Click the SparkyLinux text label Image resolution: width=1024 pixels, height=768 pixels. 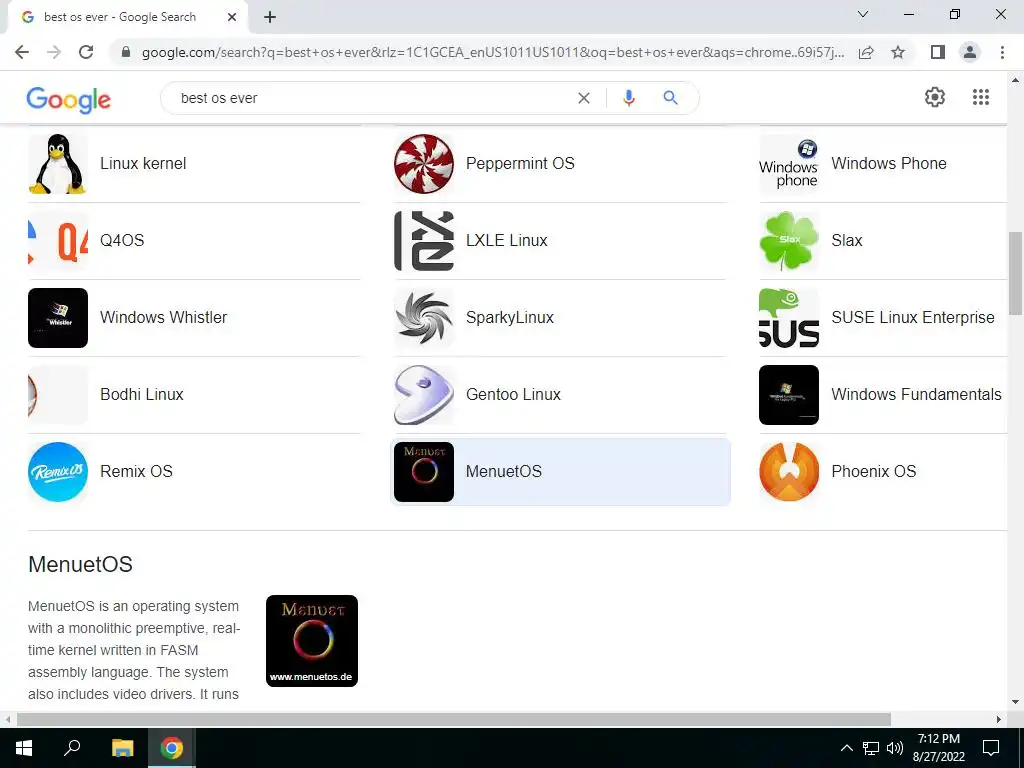(x=509, y=318)
